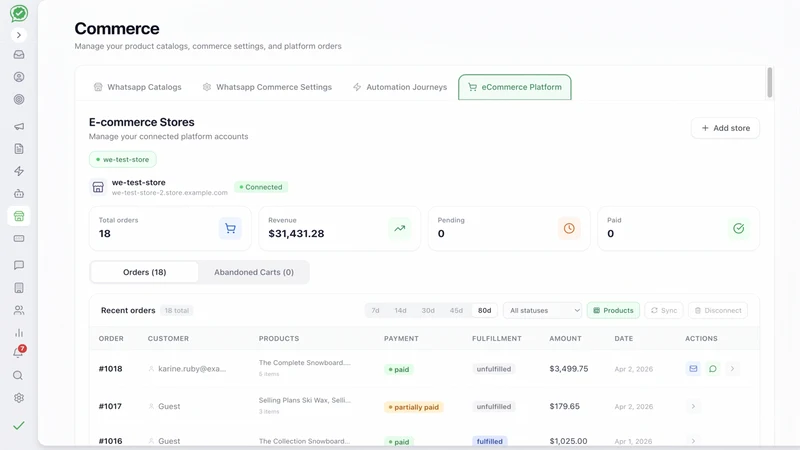Switch to the Whatsapp Commerce Settings tab

(x=267, y=87)
